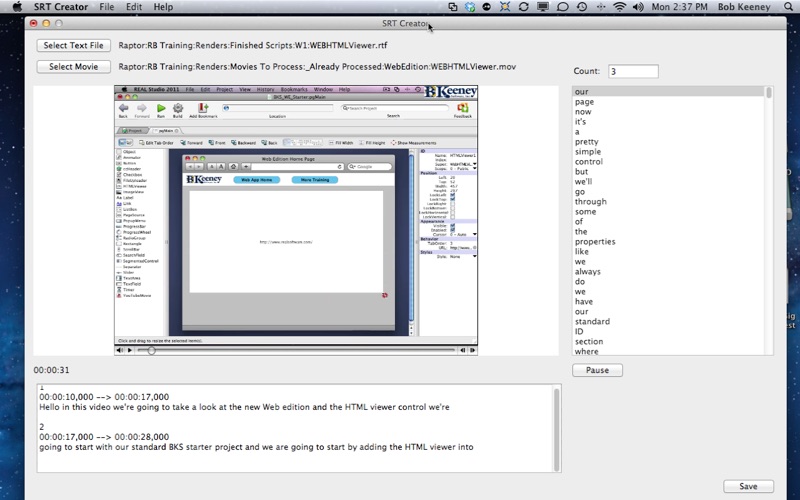The height and width of the screenshot is (500, 800).
Task: Open the Wi-Fi status menu
Action: 619,7
